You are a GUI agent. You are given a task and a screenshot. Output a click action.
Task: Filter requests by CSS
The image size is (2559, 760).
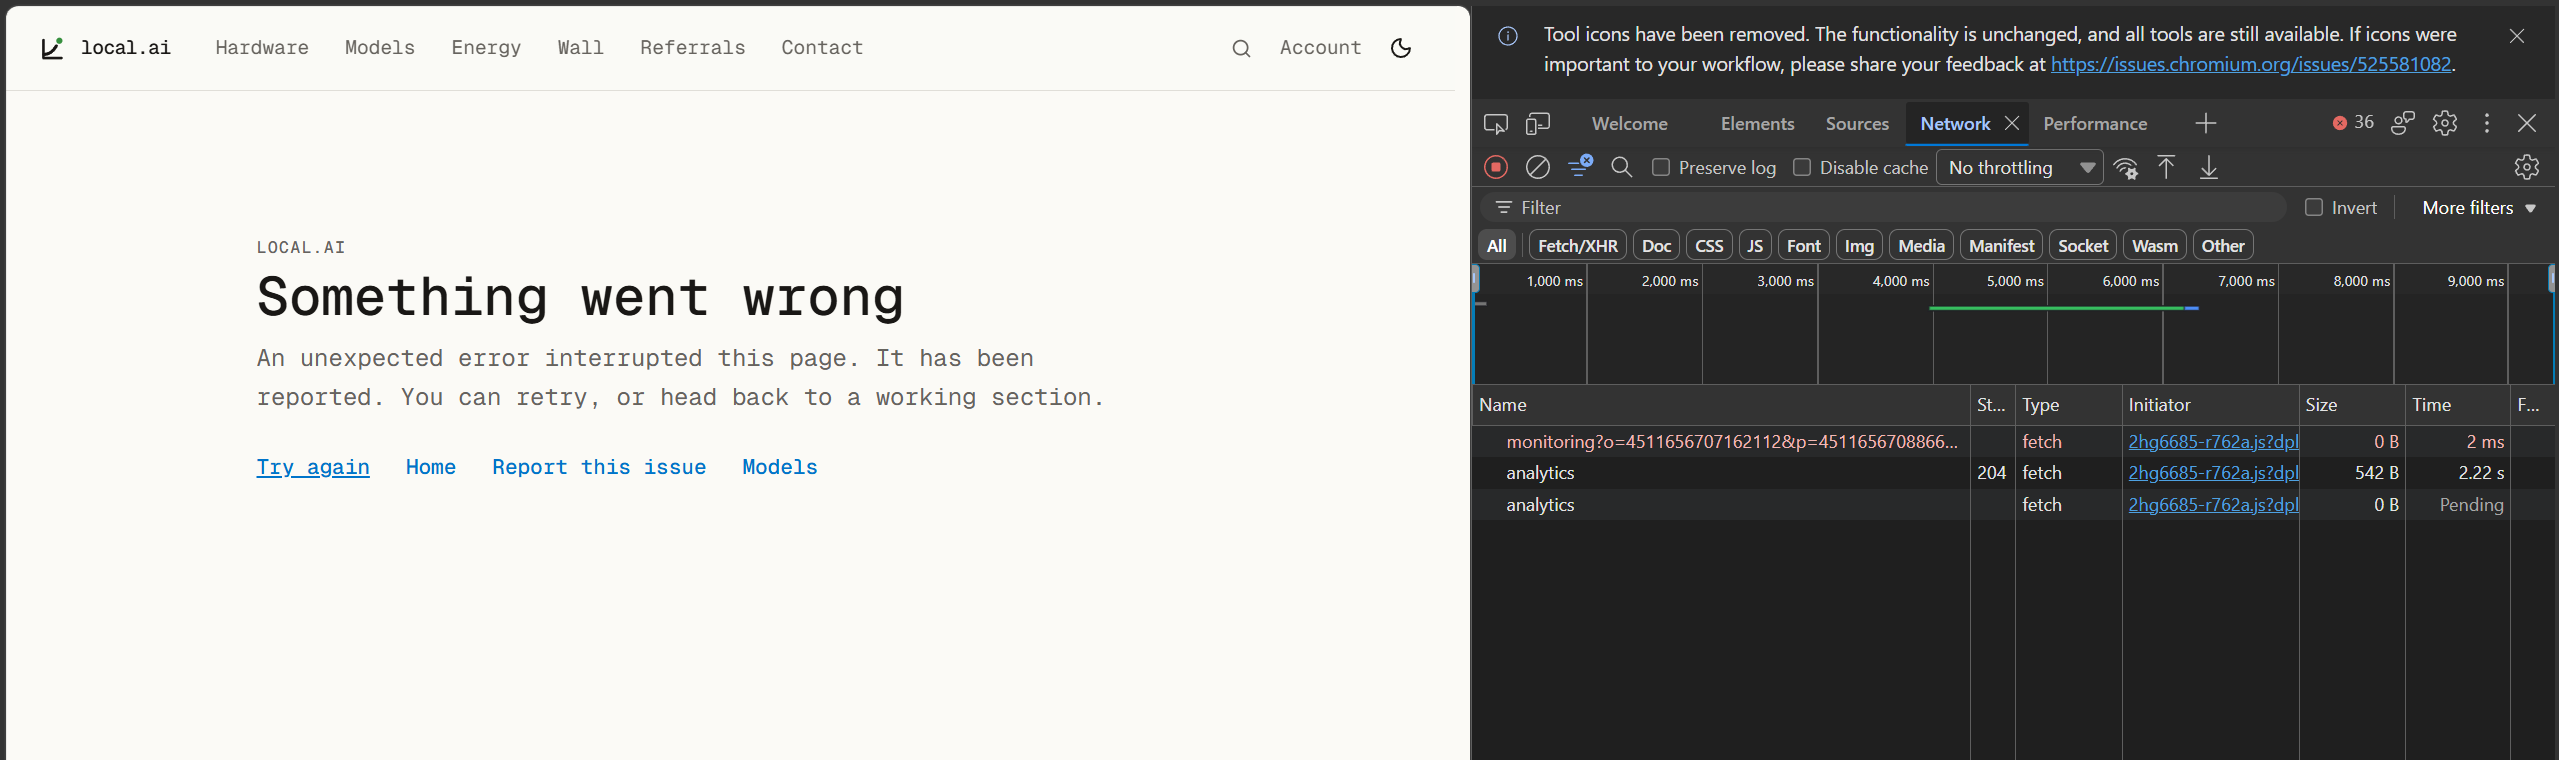coord(1709,246)
